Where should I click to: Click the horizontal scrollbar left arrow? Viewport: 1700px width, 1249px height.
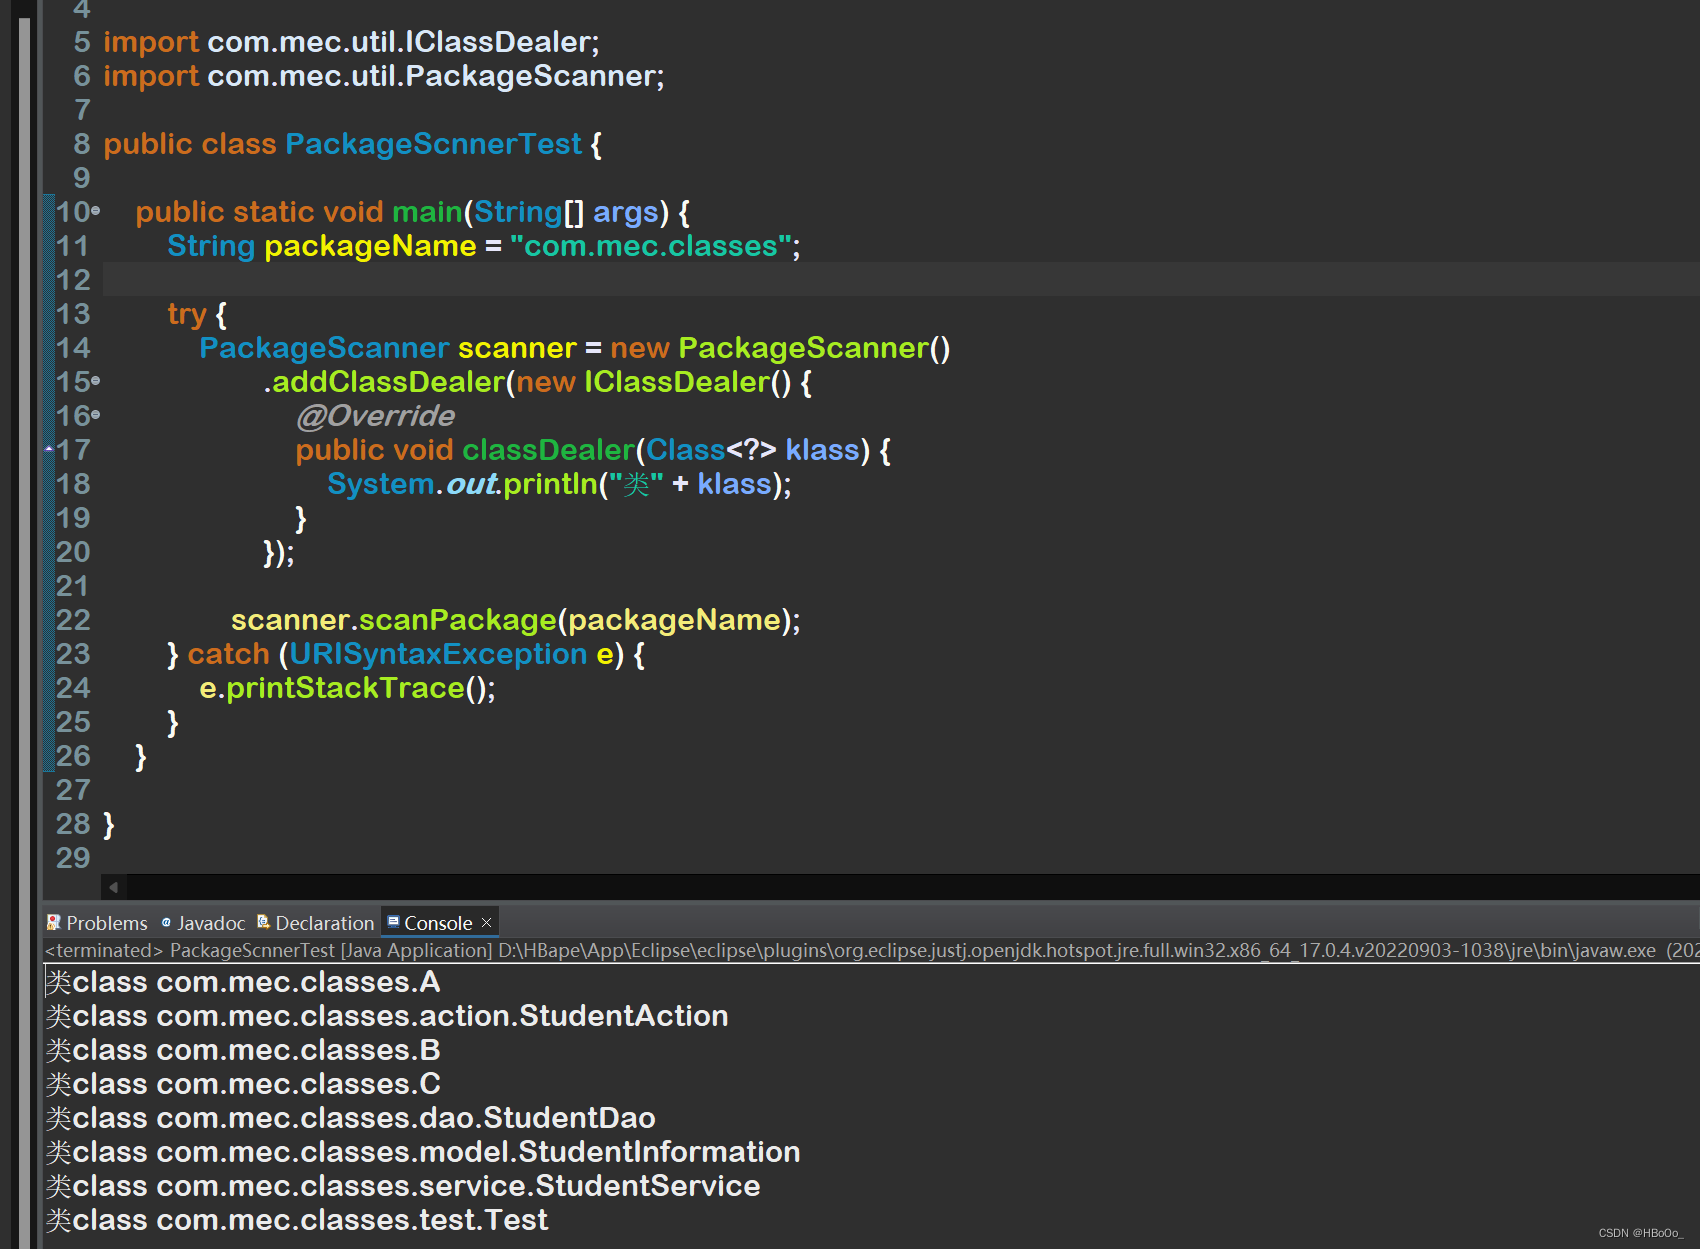(x=113, y=887)
